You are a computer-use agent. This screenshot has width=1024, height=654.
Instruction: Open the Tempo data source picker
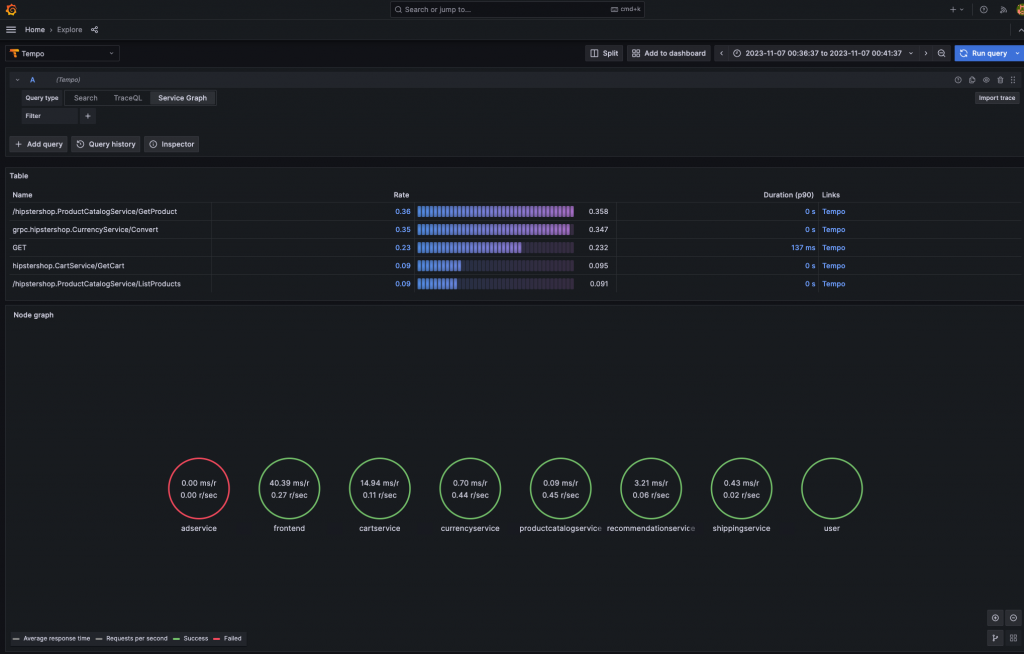coord(63,54)
